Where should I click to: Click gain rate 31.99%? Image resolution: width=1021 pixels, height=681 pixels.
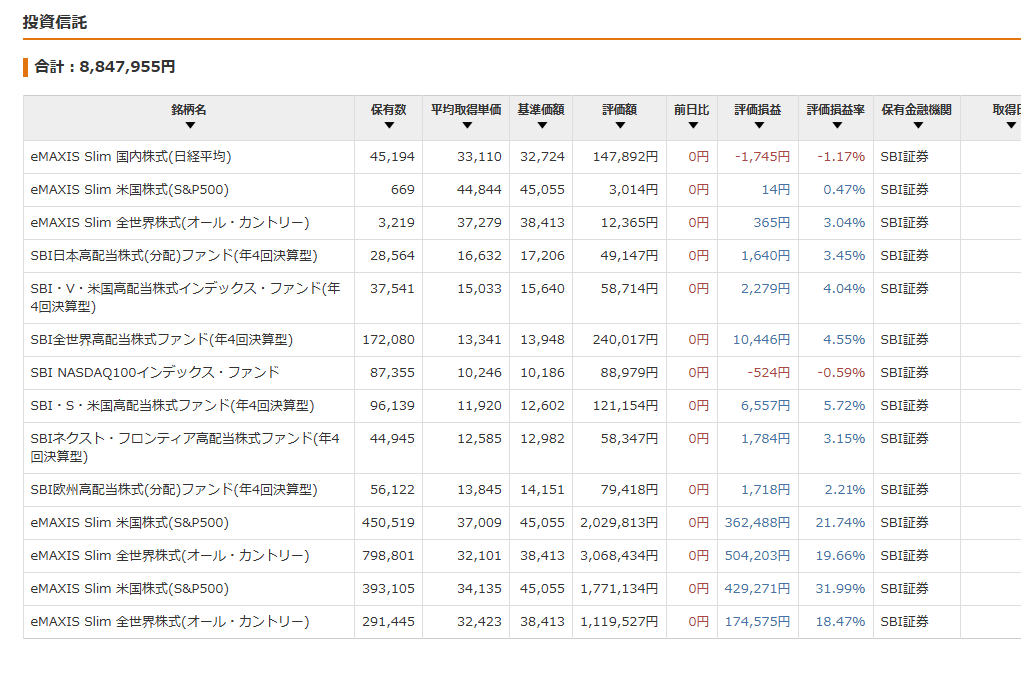tap(840, 589)
